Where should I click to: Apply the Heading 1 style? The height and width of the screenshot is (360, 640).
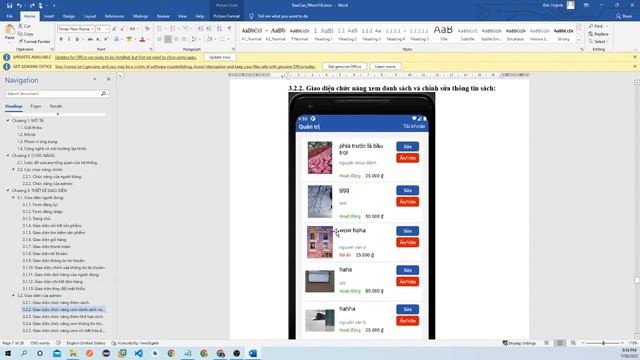click(323, 34)
